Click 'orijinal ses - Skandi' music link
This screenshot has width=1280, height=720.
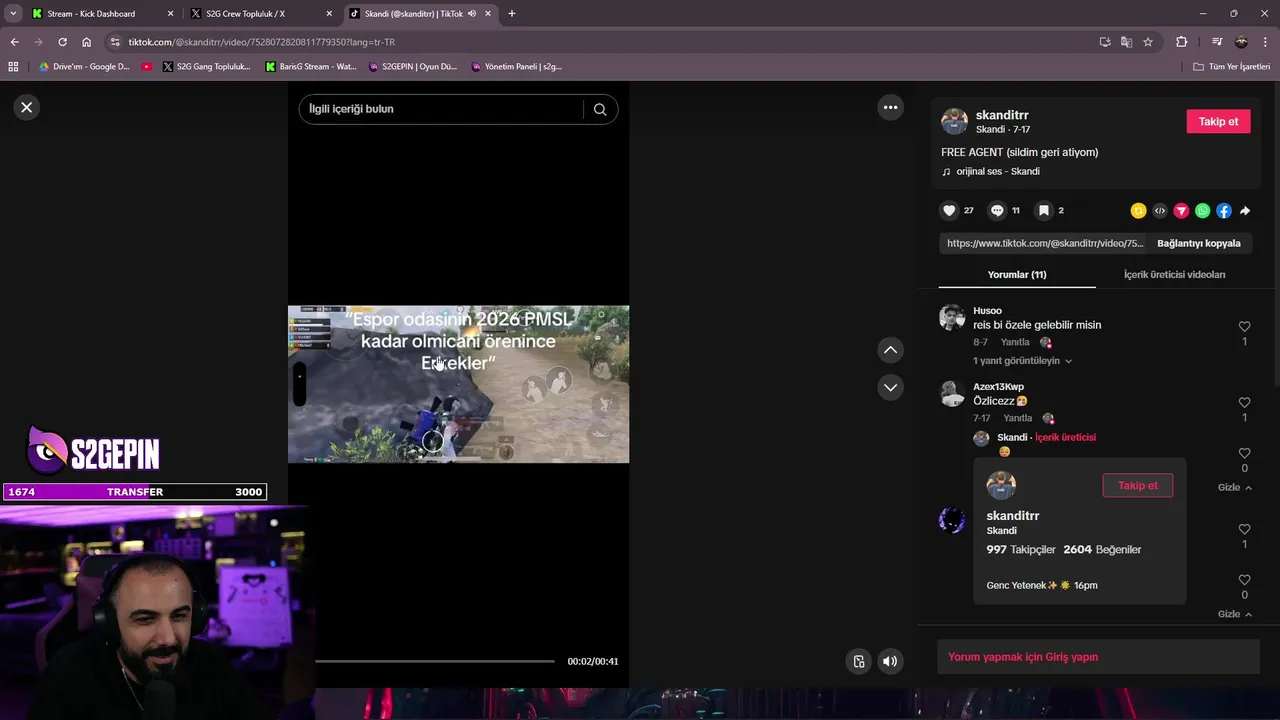coord(998,171)
